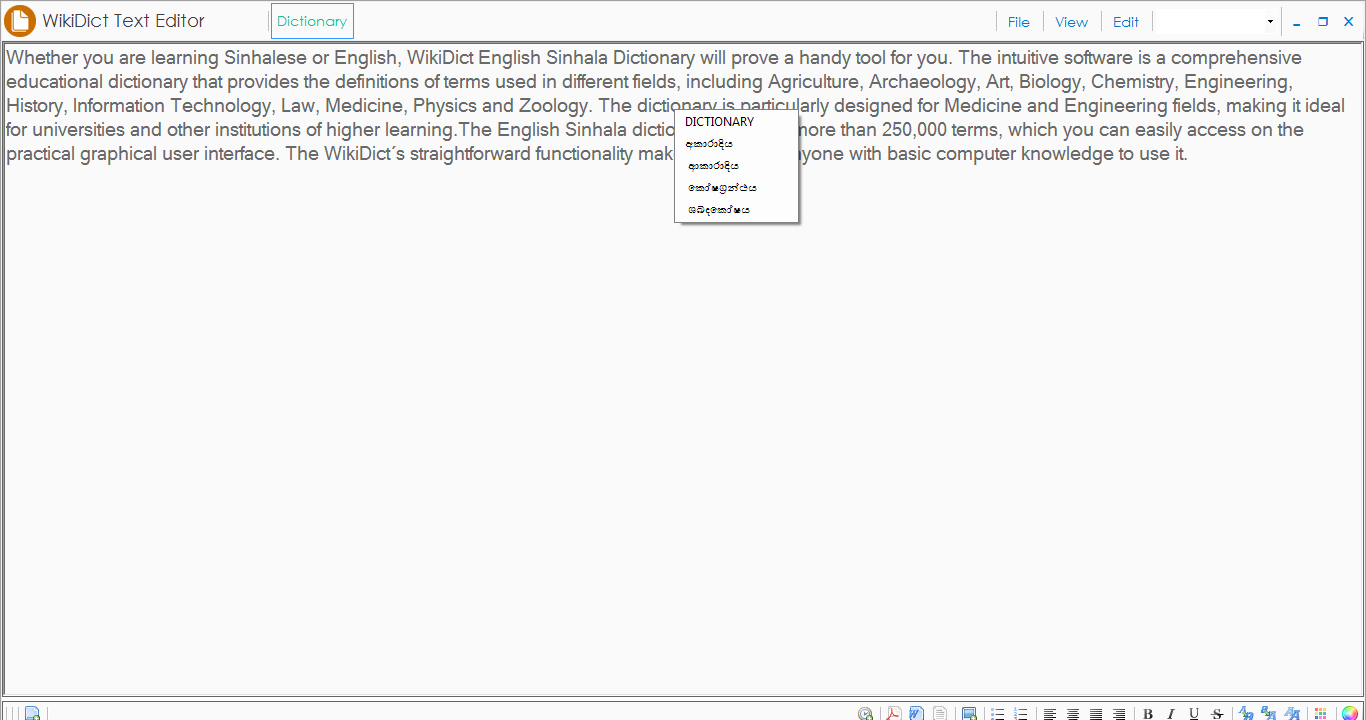Open the View menu
Viewport: 1366px width, 720px height.
pos(1072,22)
